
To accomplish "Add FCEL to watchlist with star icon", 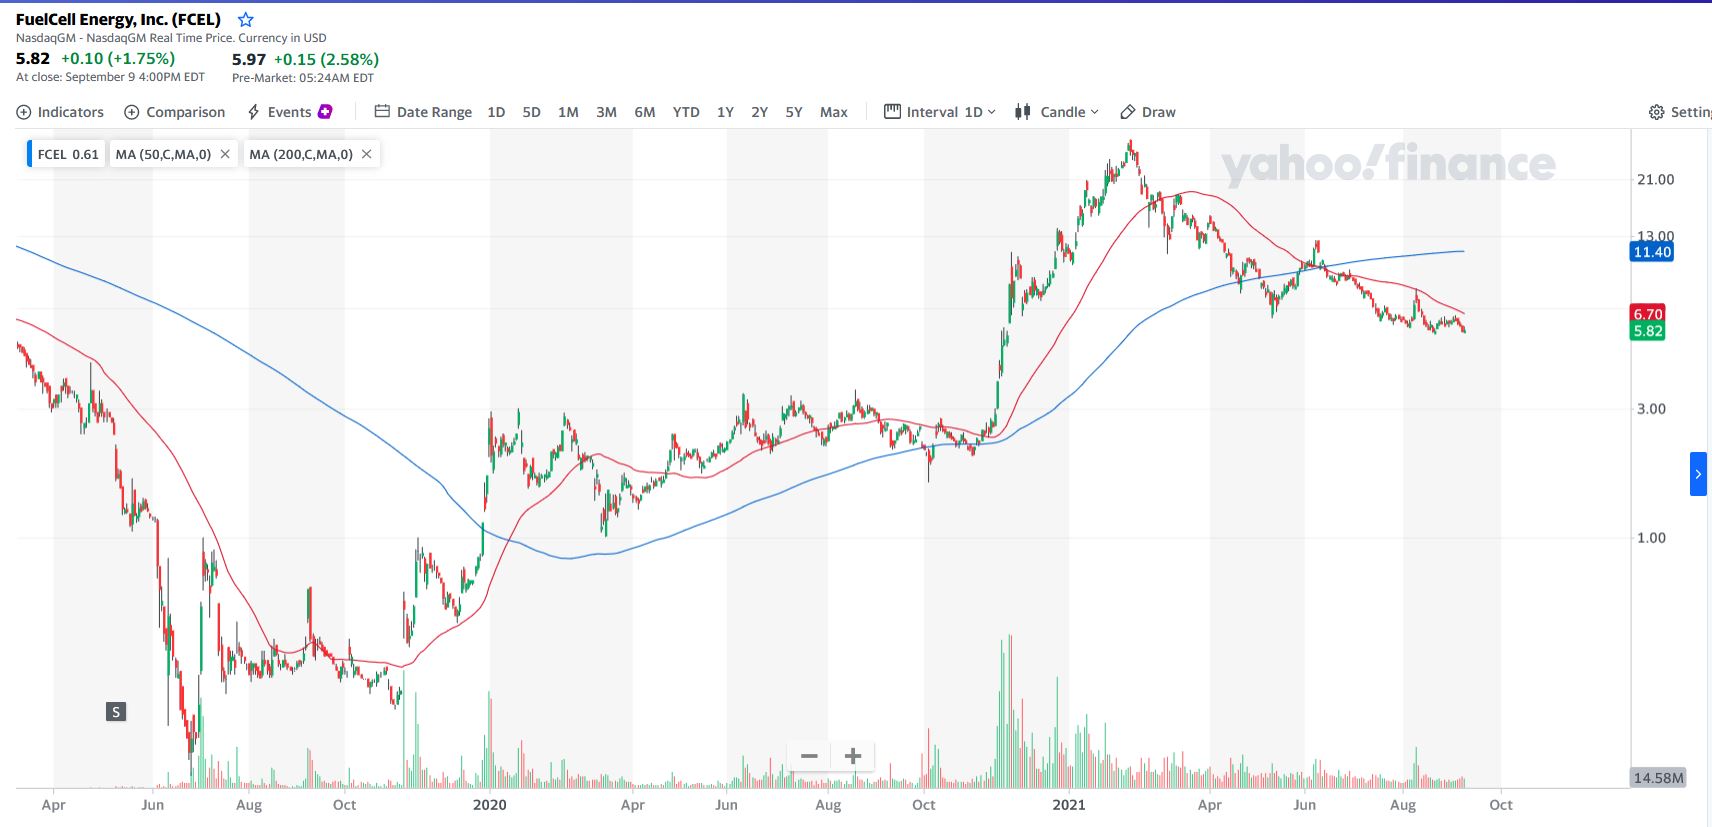I will [246, 20].
